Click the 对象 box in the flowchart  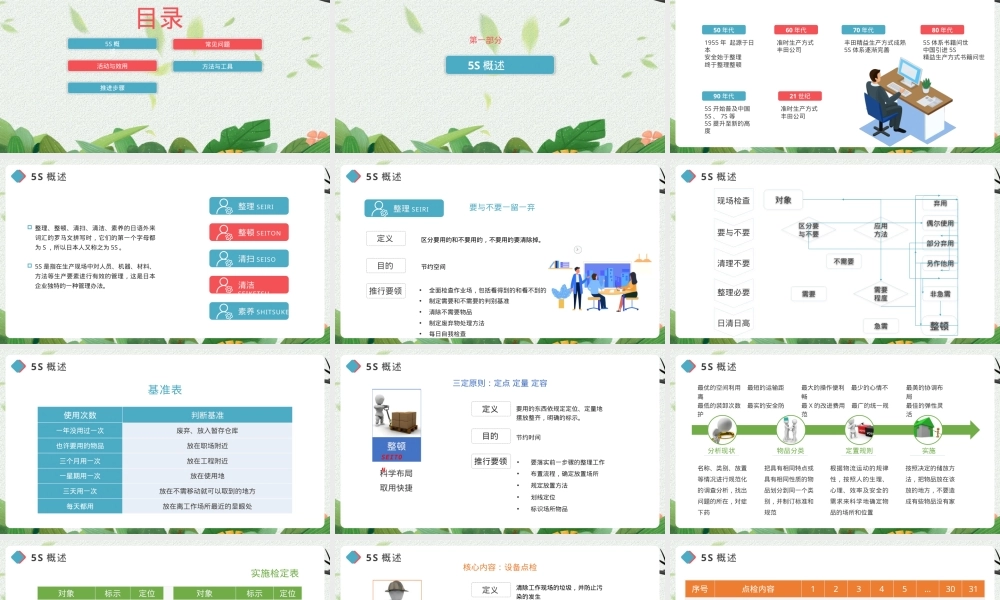point(784,200)
